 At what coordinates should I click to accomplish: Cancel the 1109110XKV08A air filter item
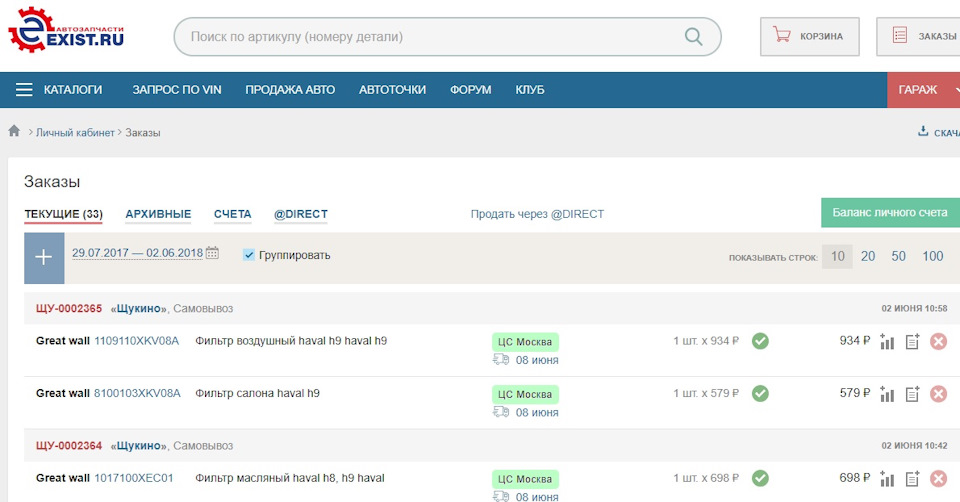pos(938,342)
